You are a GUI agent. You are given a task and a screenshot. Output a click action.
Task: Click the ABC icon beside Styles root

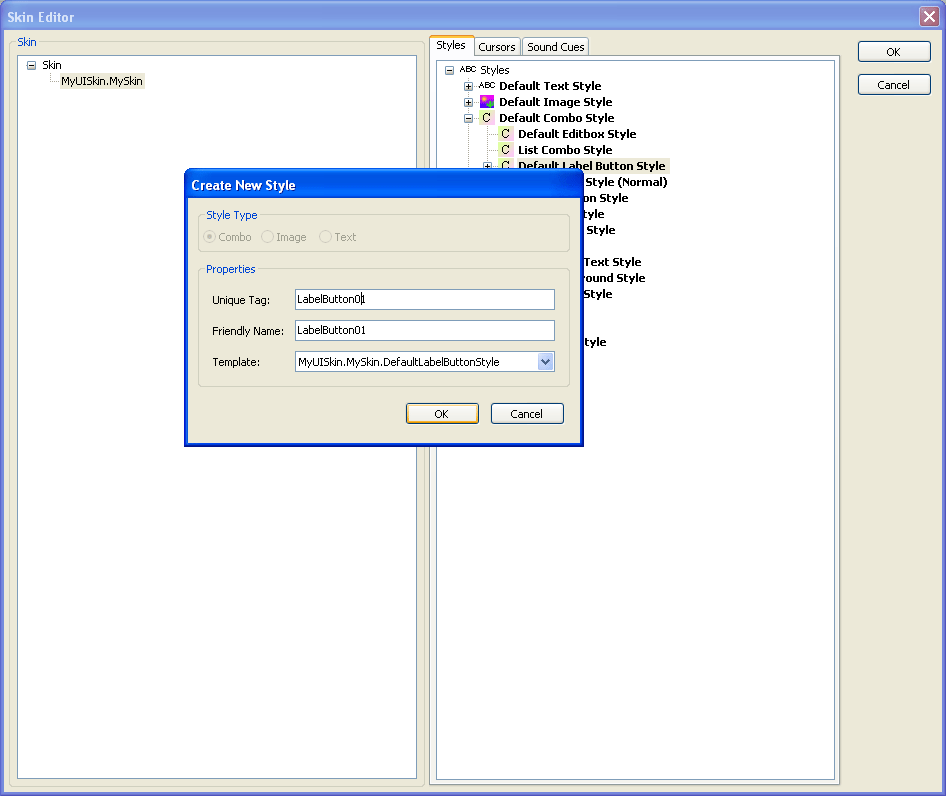click(x=466, y=70)
